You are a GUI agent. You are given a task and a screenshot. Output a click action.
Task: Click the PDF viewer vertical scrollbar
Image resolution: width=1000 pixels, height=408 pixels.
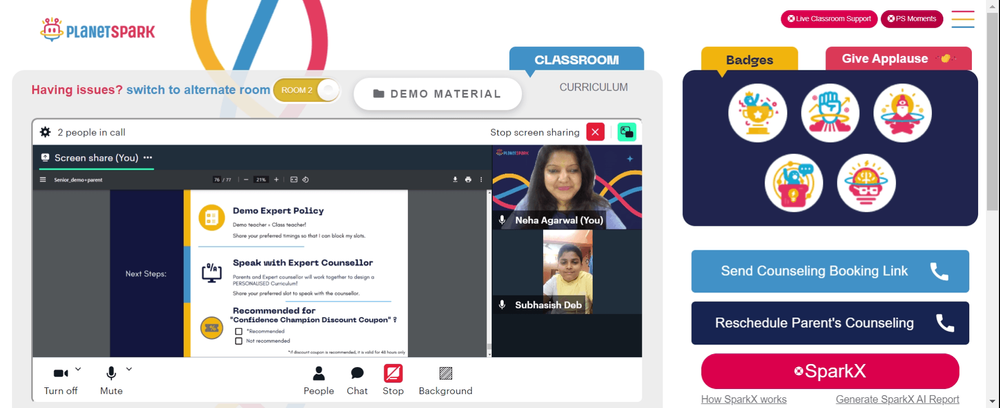tap(489, 272)
